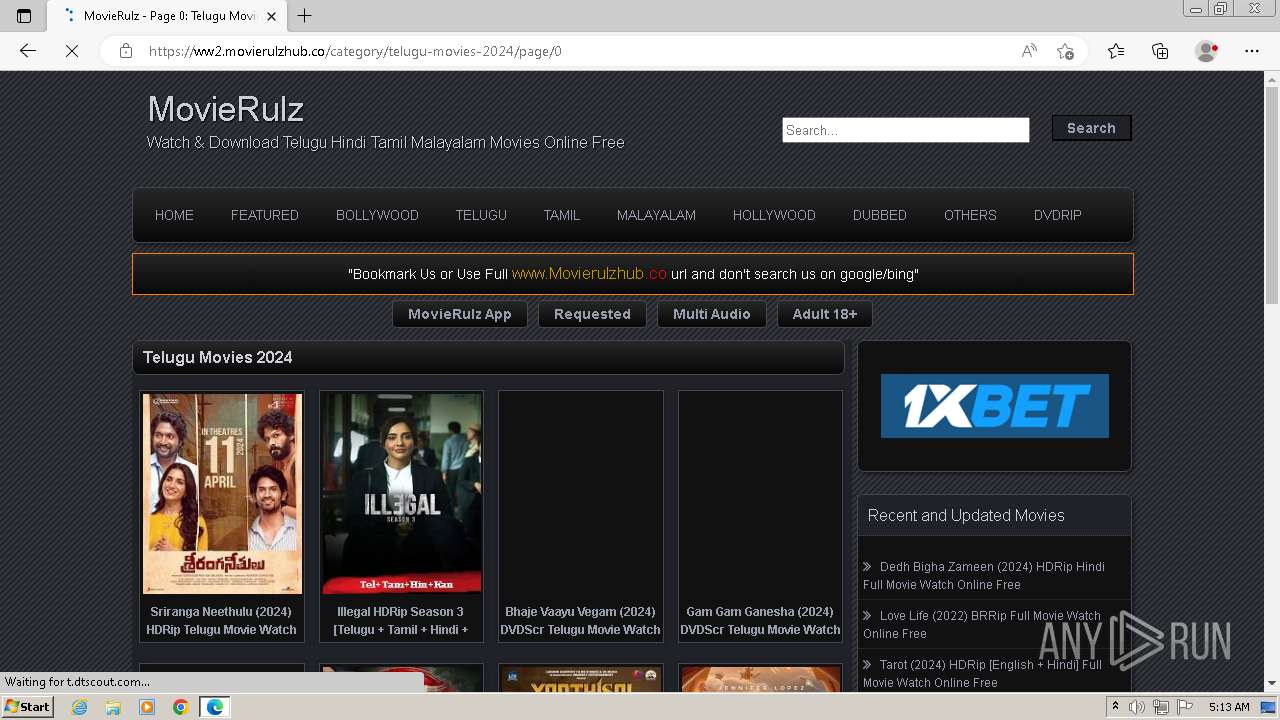Switch to Edge taskbar button
Screen dimensions: 1280x720
click(x=215, y=707)
